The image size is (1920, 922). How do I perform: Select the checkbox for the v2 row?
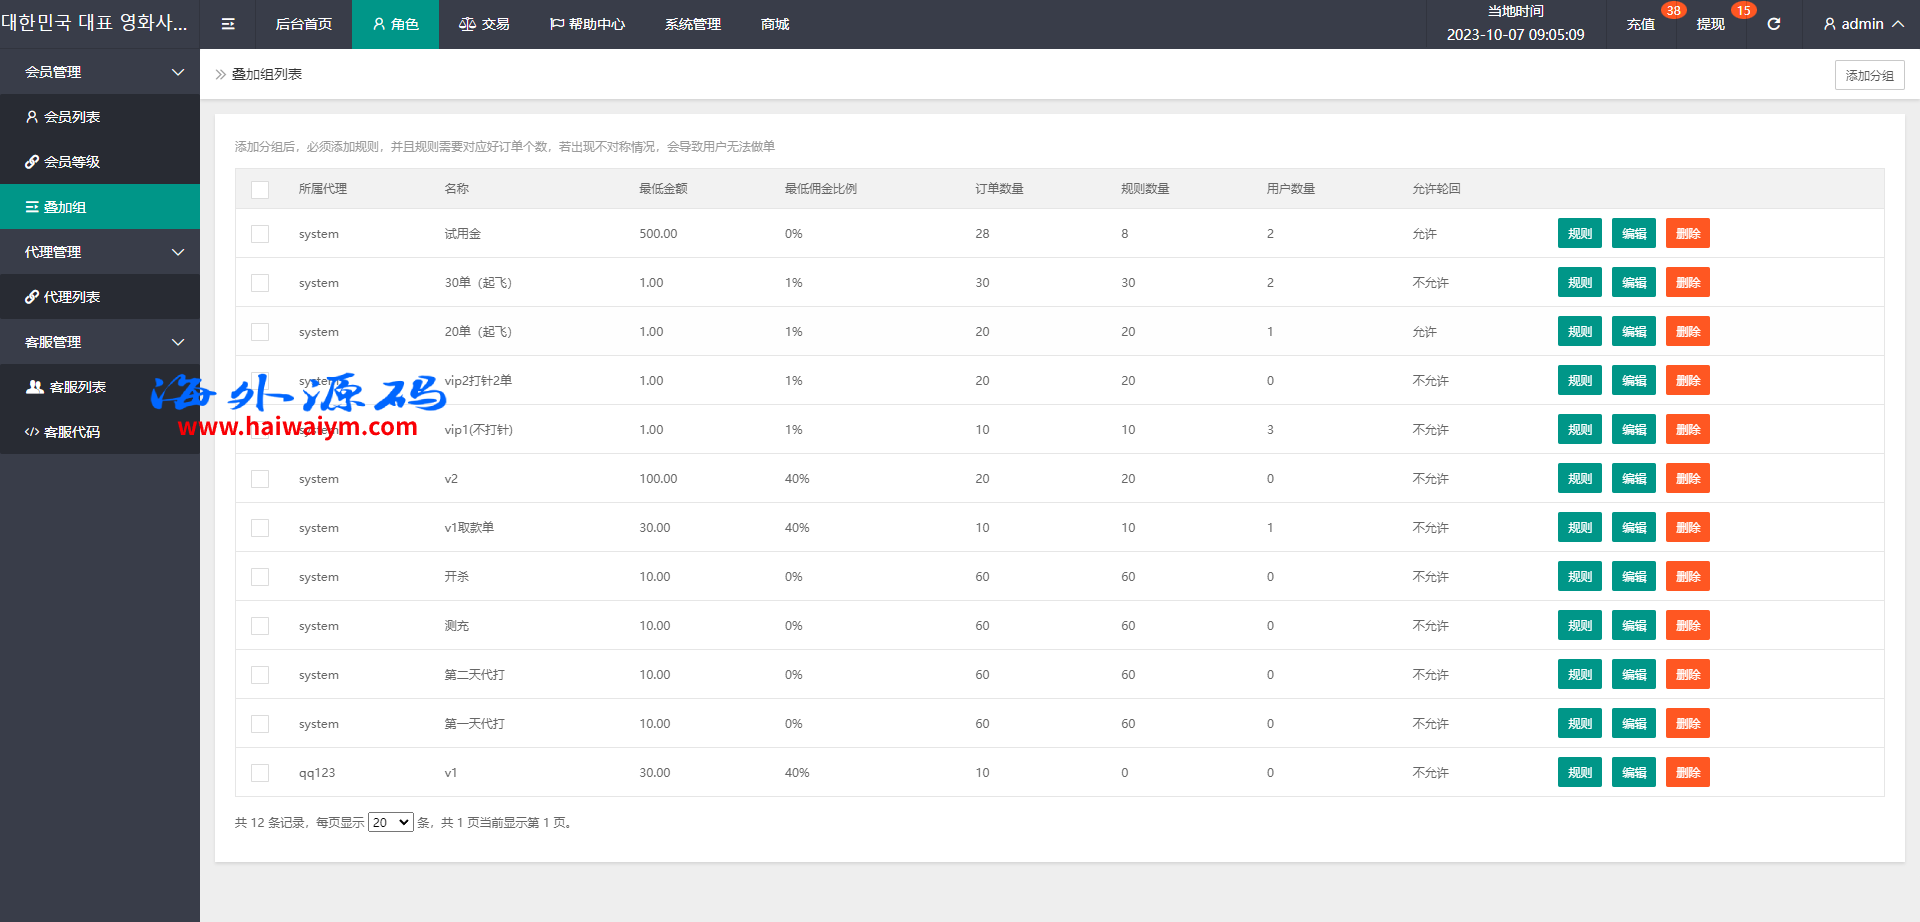[x=260, y=479]
